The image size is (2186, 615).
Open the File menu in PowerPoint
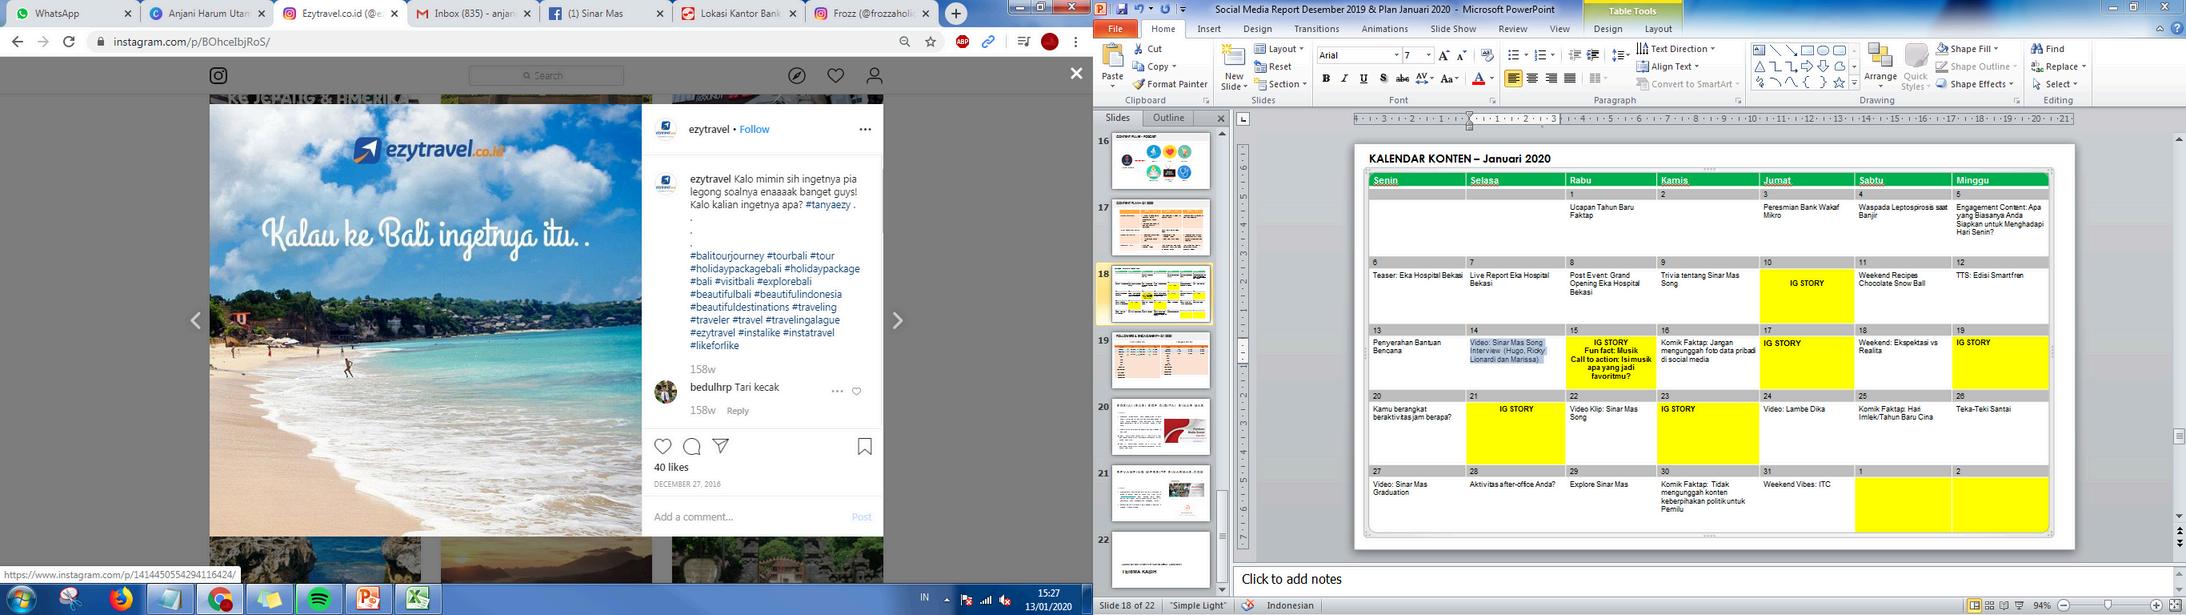click(x=1115, y=29)
